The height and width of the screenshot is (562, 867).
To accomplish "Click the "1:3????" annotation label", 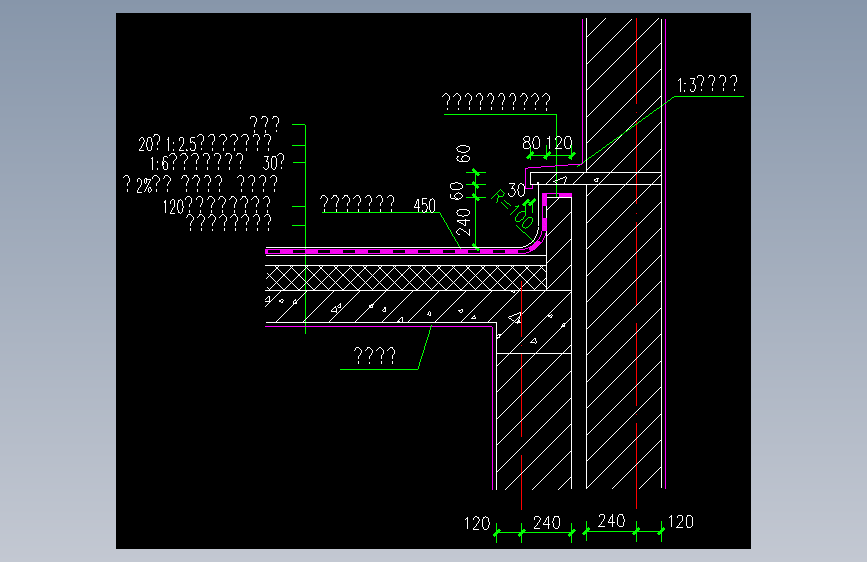I will (707, 84).
